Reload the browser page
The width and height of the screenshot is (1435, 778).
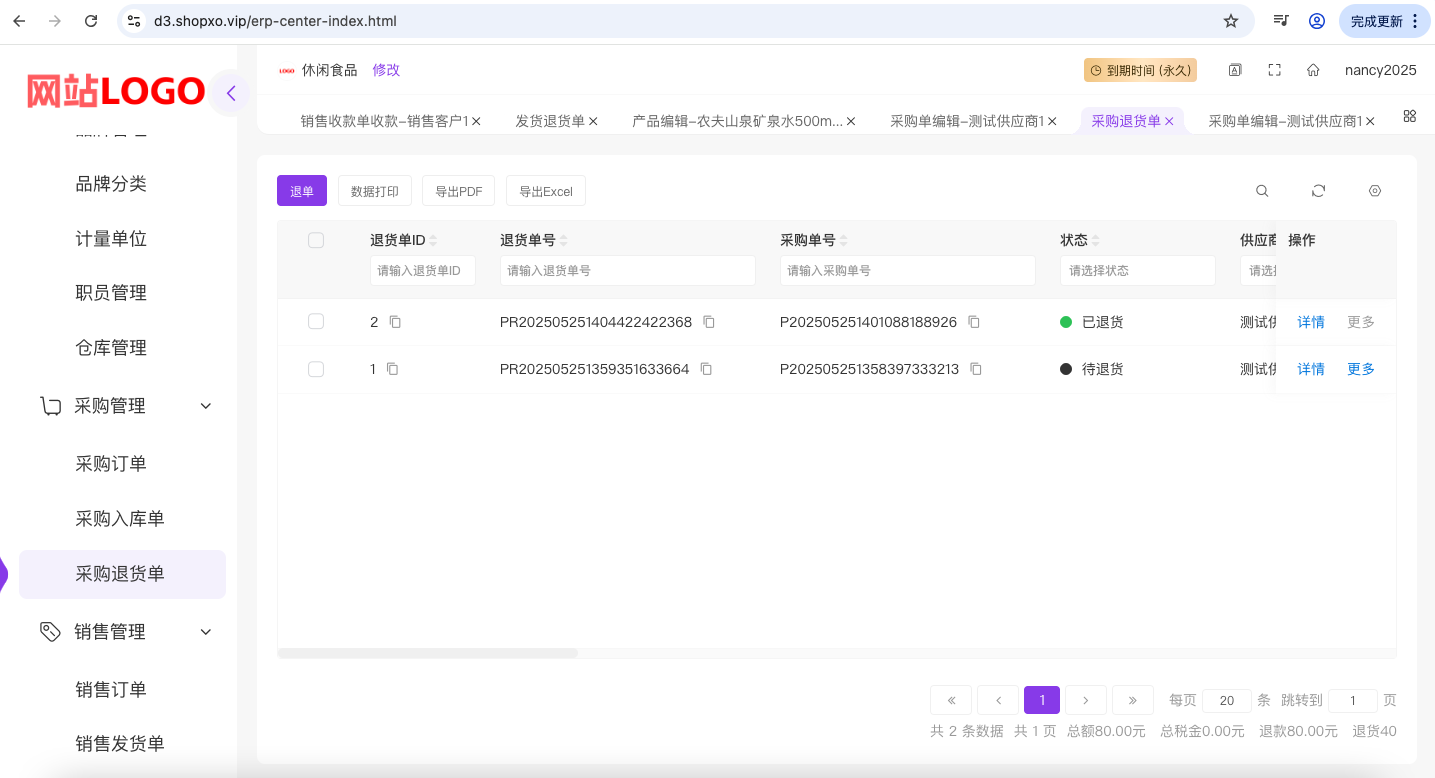point(91,21)
